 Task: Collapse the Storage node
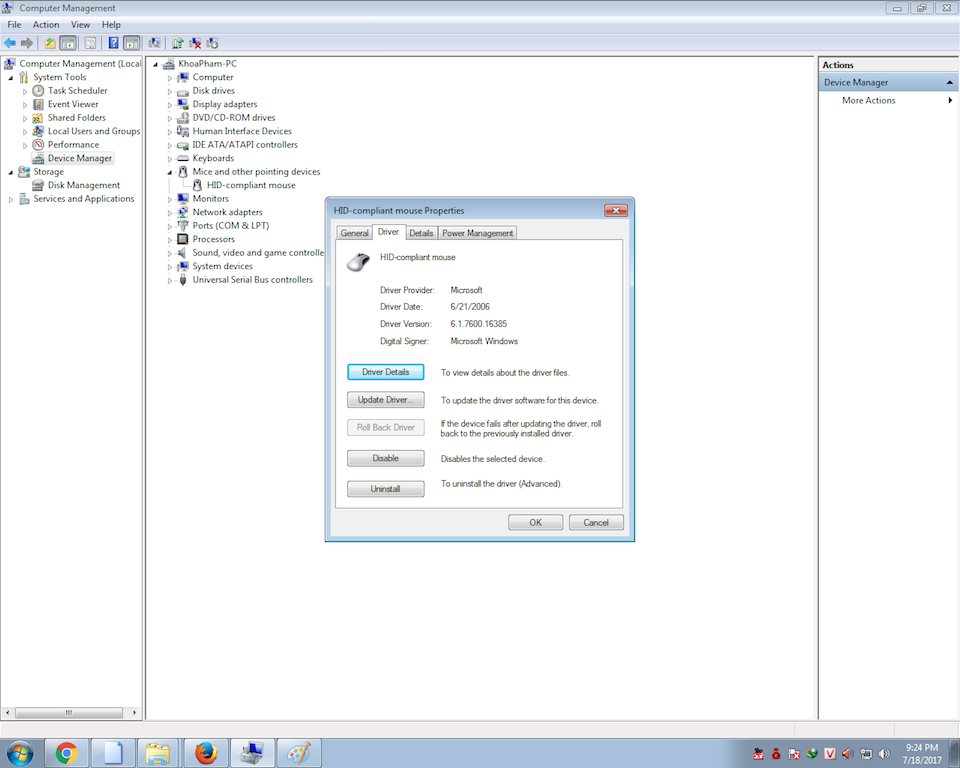pyautogui.click(x=10, y=172)
